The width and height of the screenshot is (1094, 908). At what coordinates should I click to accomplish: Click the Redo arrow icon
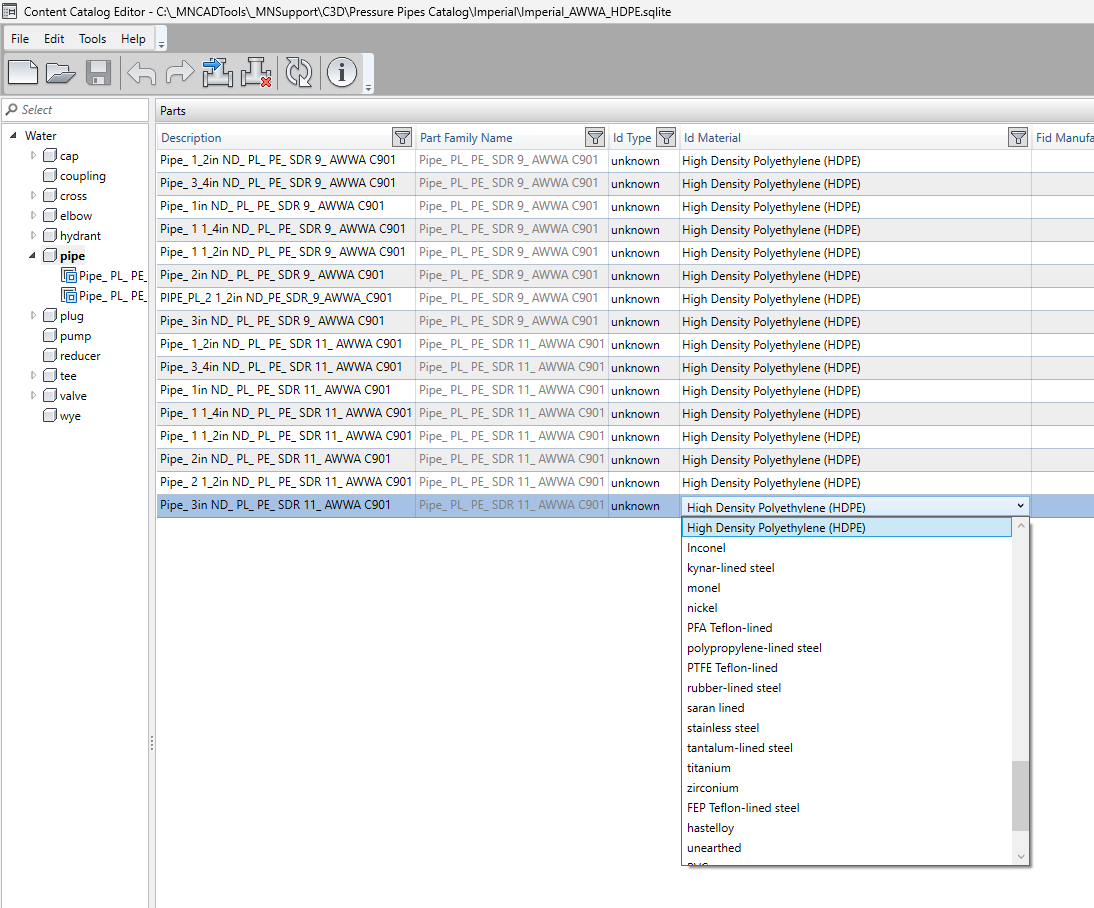[x=180, y=73]
